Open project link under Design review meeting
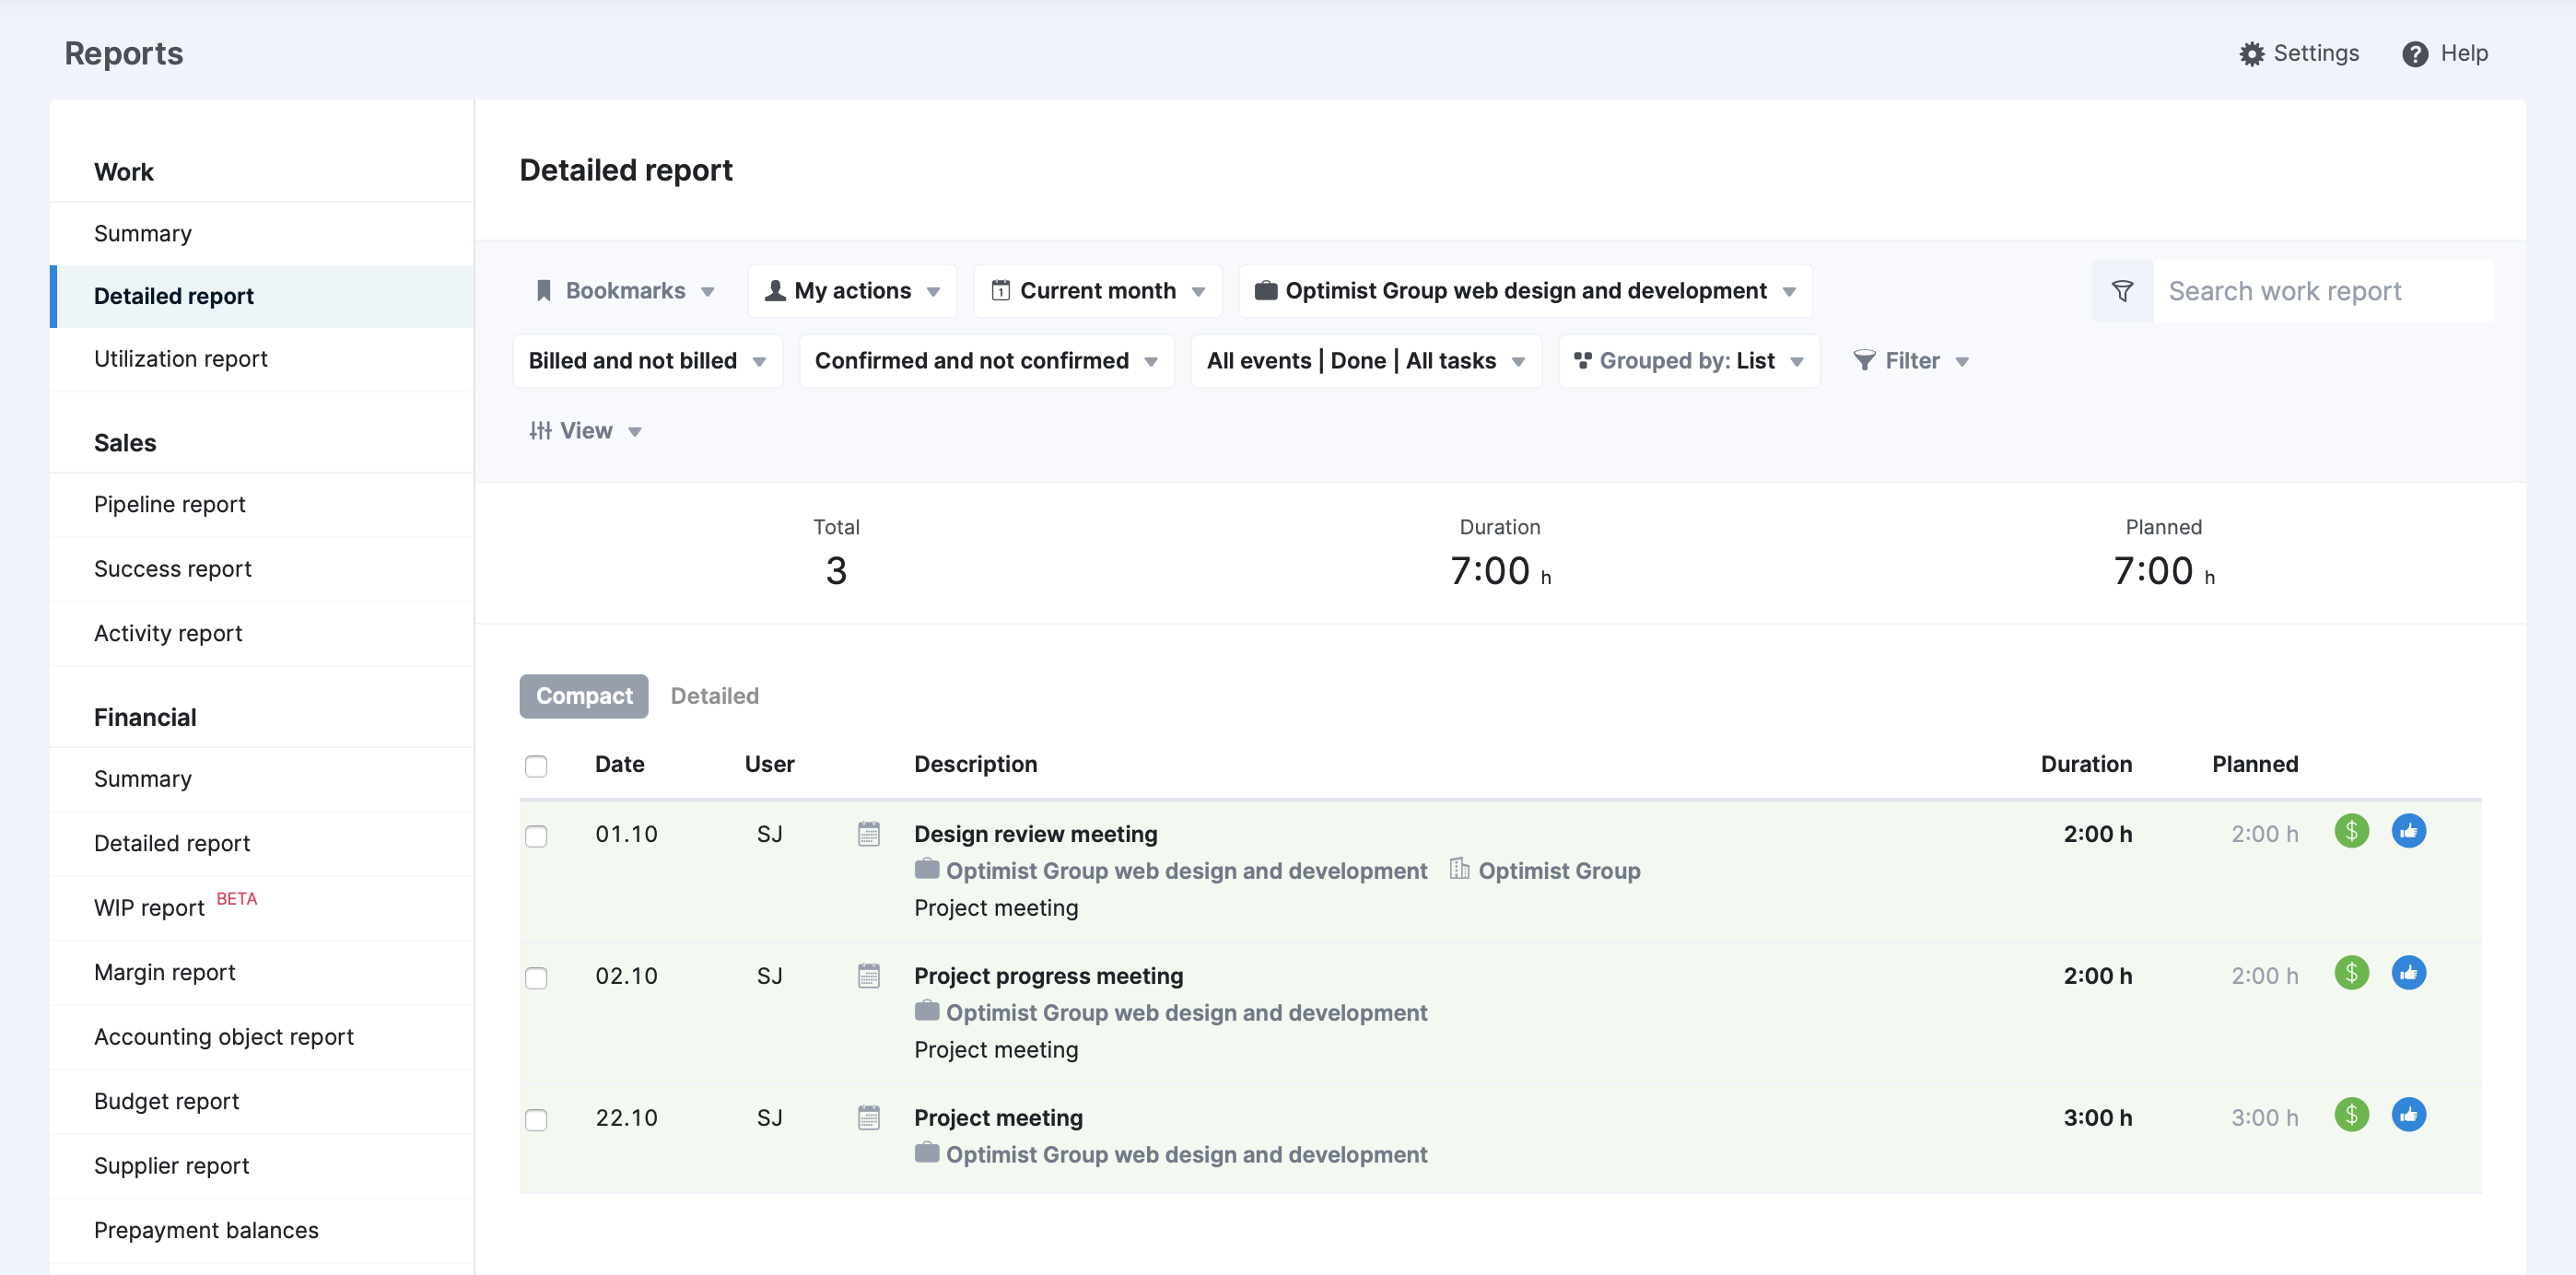Image resolution: width=2576 pixels, height=1275 pixels. point(1186,871)
